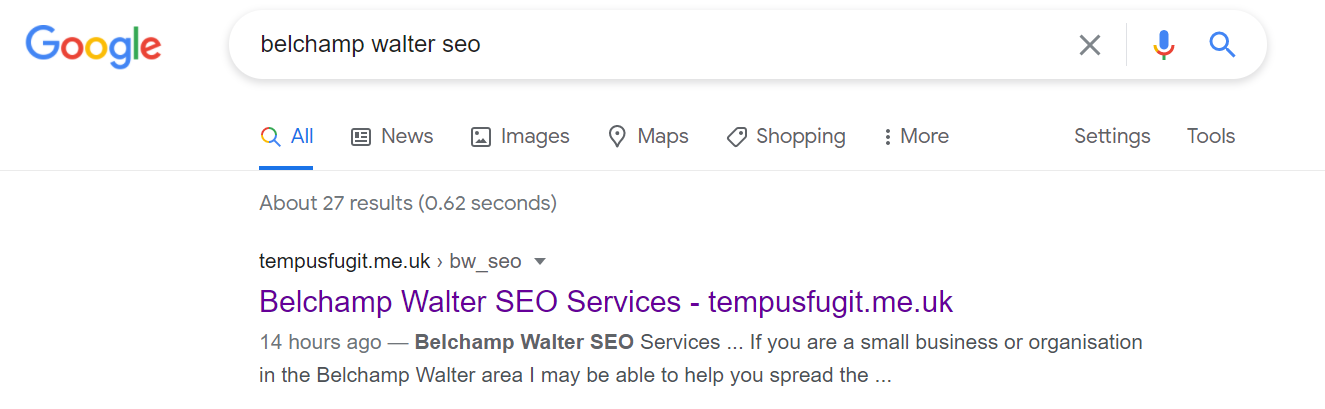The height and width of the screenshot is (409, 1325).
Task: Click the blue magnifying glass search button
Action: pos(1222,45)
